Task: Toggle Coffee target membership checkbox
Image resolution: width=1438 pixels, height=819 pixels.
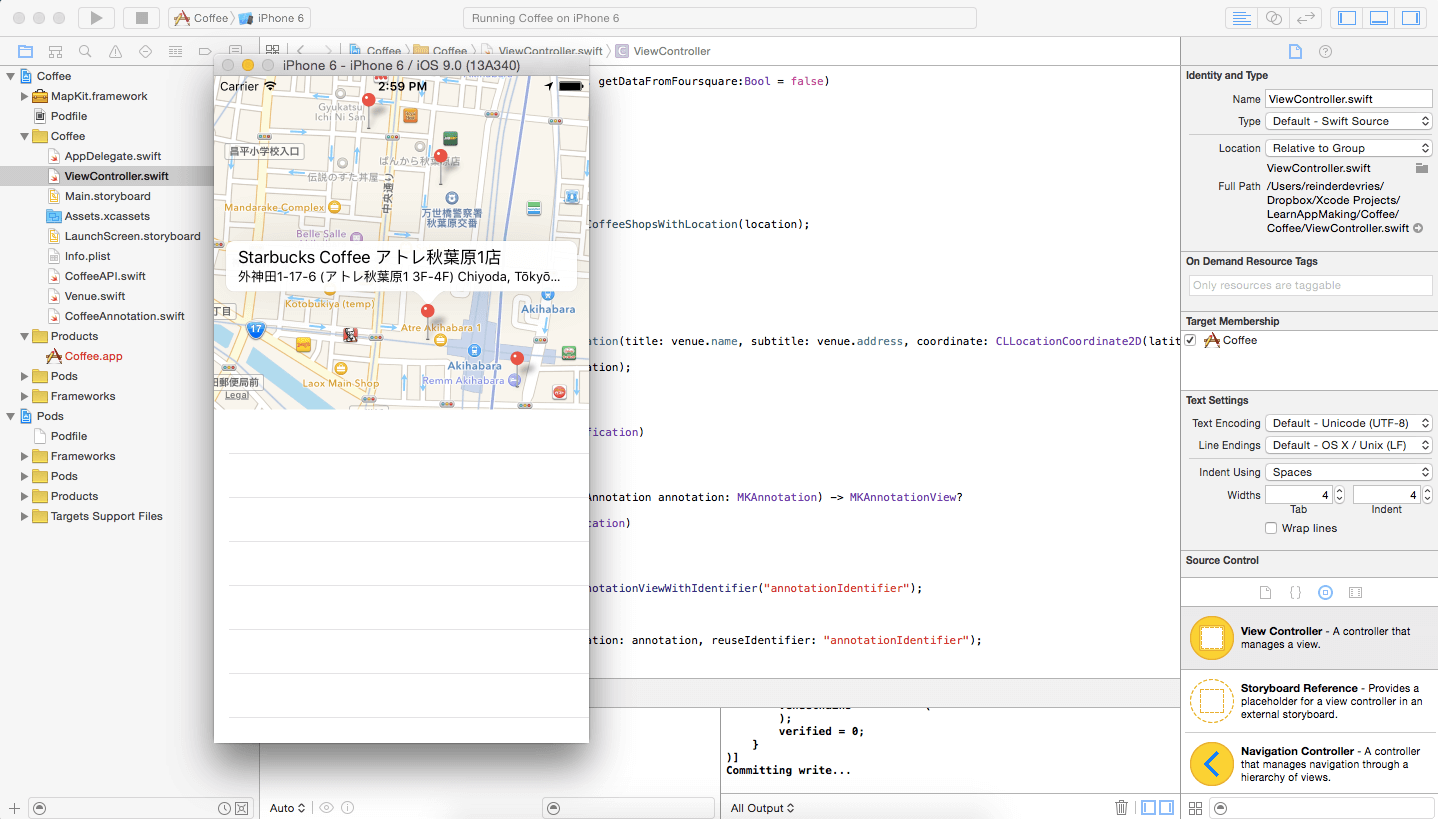Action: pyautogui.click(x=1190, y=340)
